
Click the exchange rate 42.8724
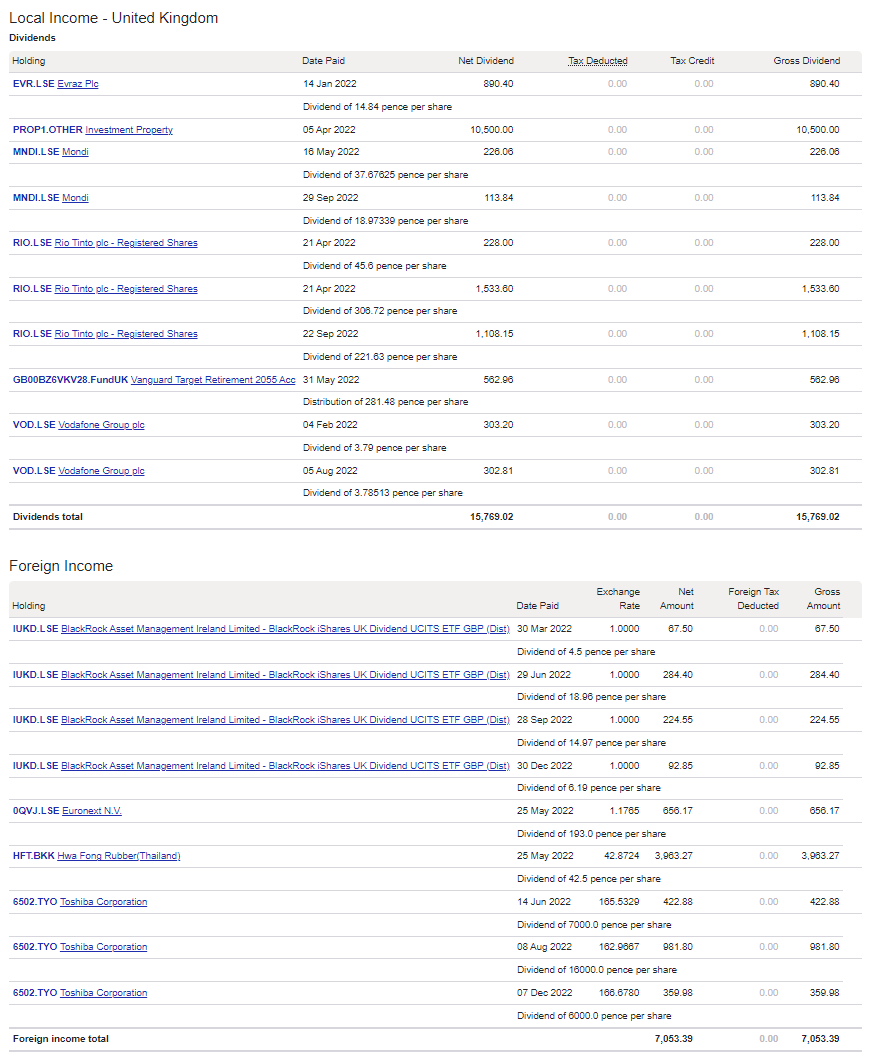[x=621, y=855]
